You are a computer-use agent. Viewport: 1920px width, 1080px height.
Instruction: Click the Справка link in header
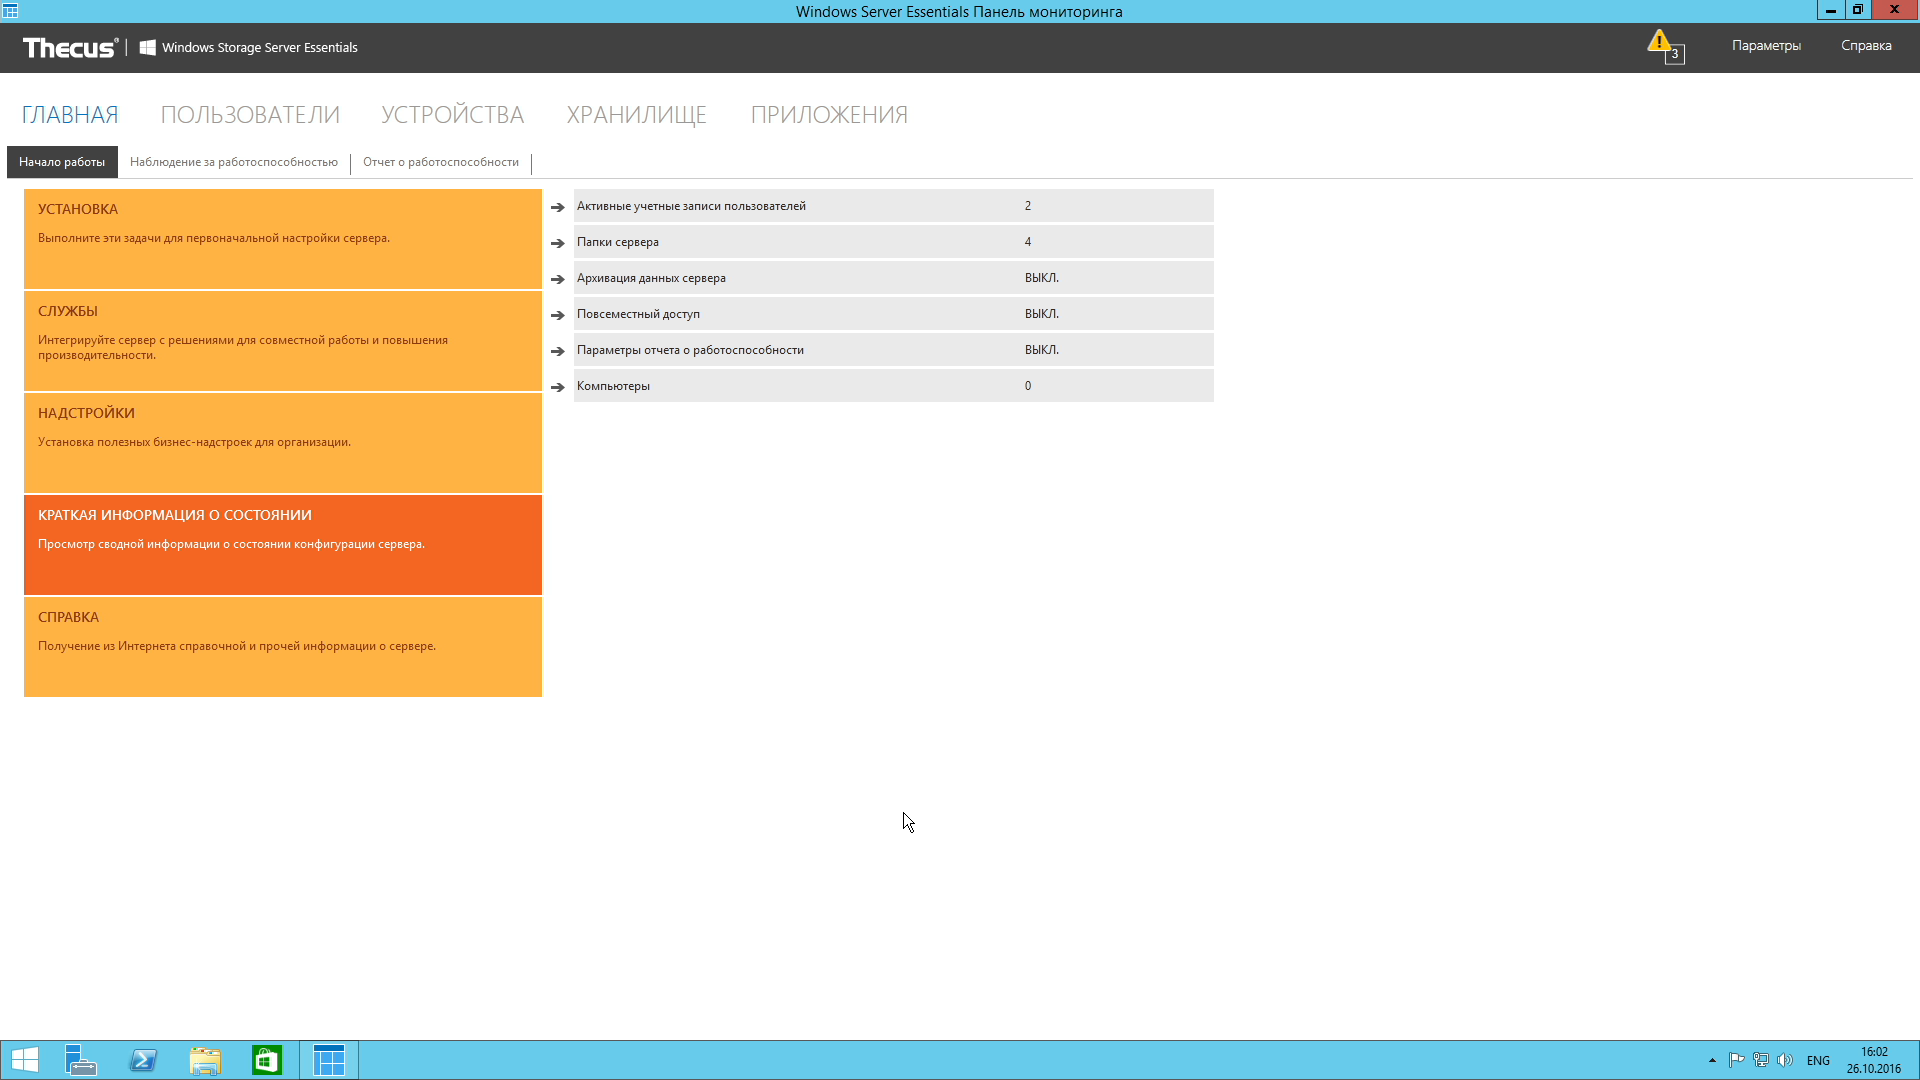[x=1866, y=46]
